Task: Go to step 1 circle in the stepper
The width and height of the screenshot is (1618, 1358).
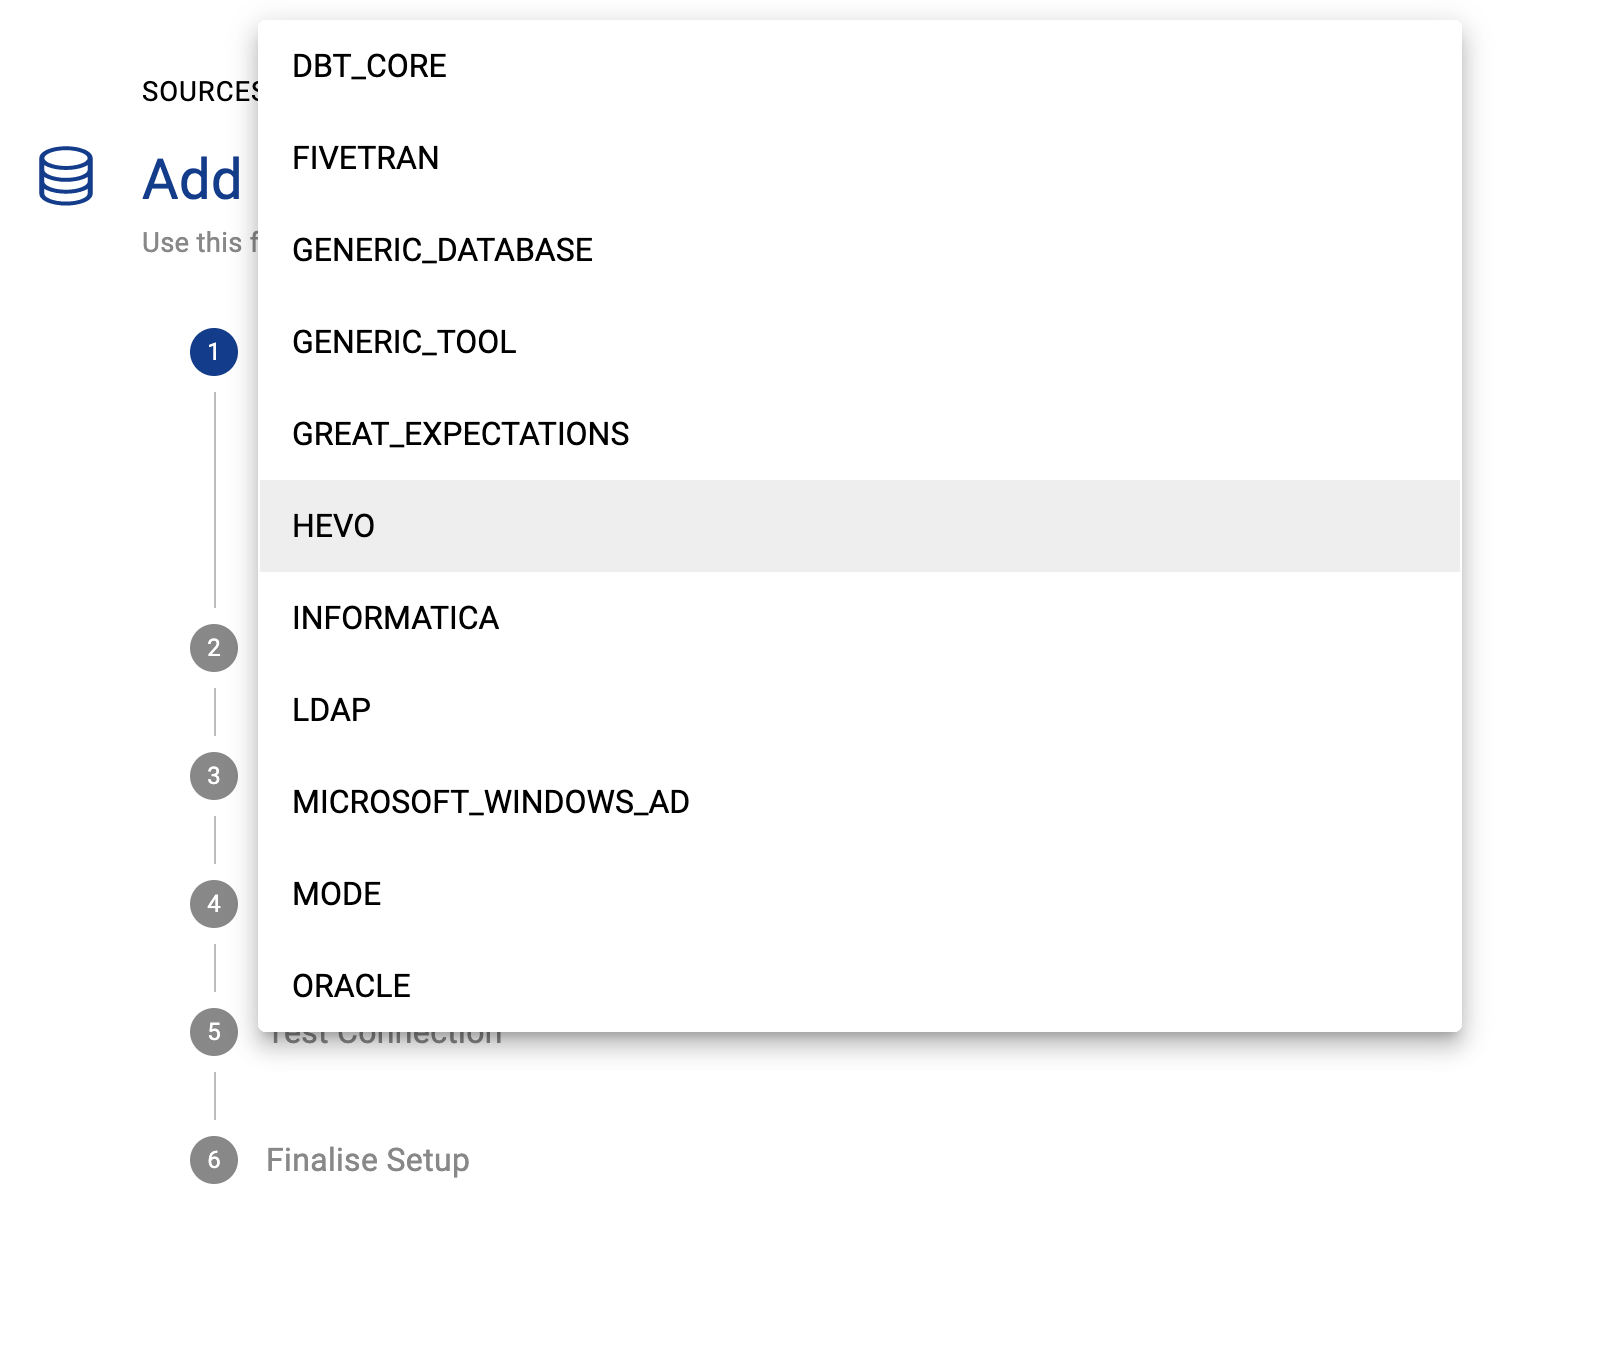Action: [x=214, y=352]
